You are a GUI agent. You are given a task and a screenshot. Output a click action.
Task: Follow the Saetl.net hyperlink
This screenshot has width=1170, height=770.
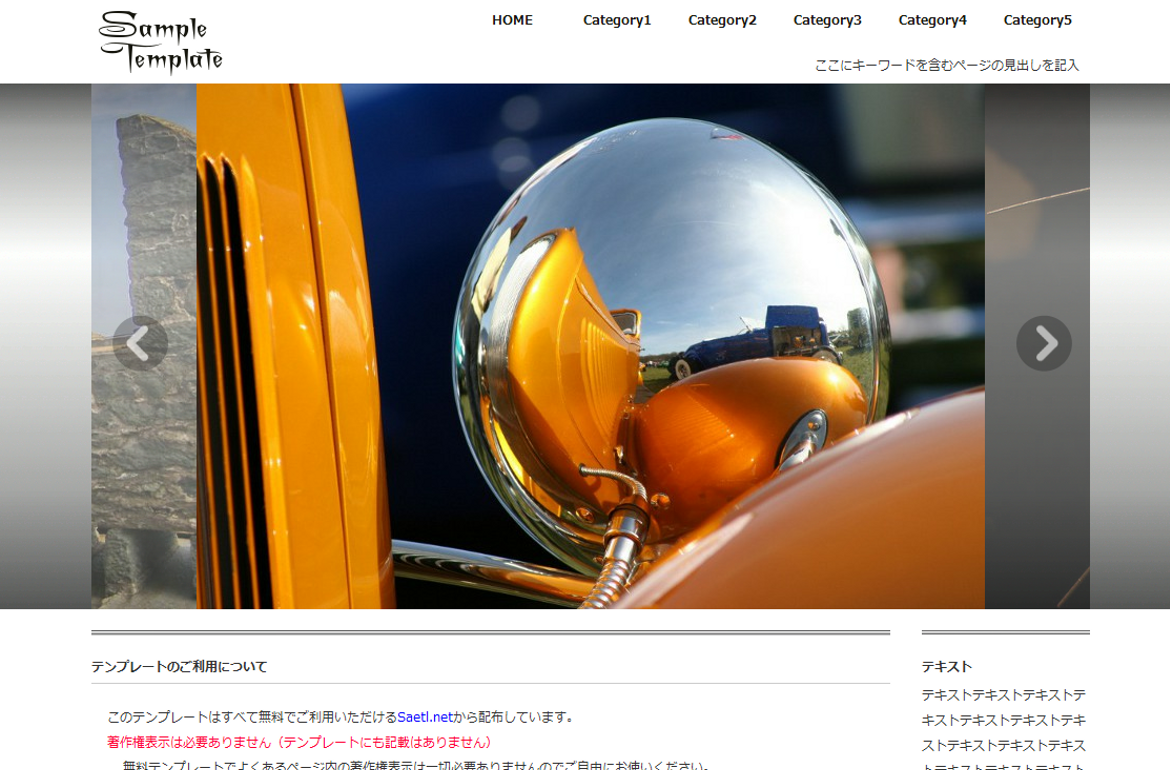tap(425, 717)
